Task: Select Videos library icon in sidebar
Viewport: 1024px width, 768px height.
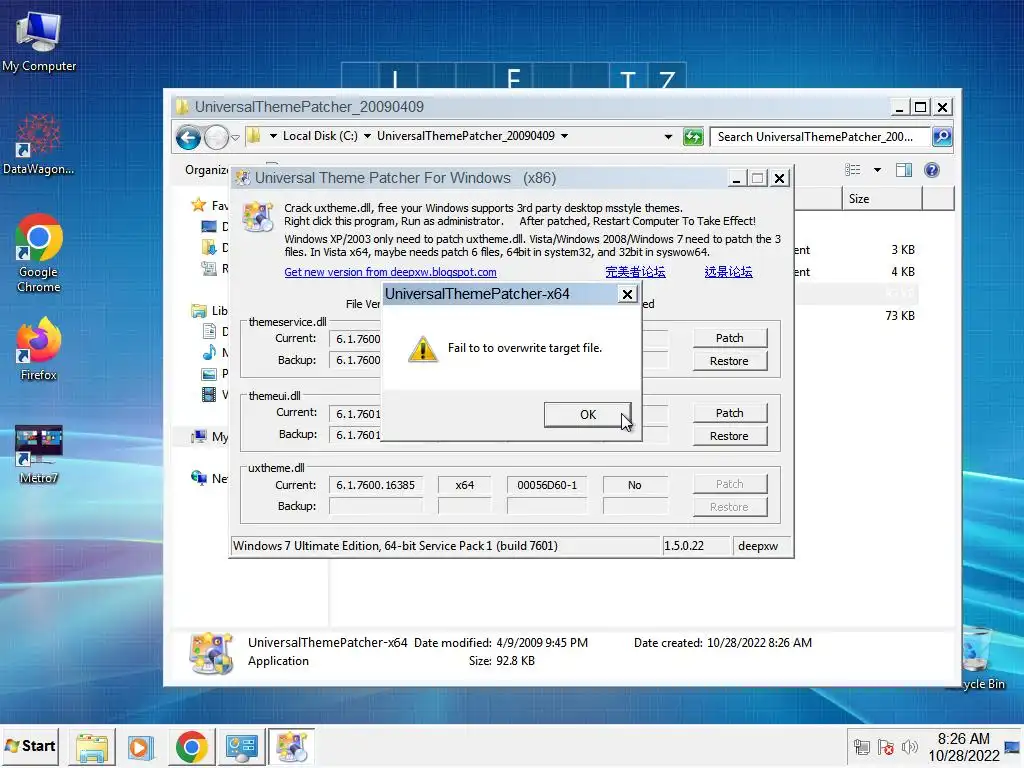Action: click(x=209, y=394)
